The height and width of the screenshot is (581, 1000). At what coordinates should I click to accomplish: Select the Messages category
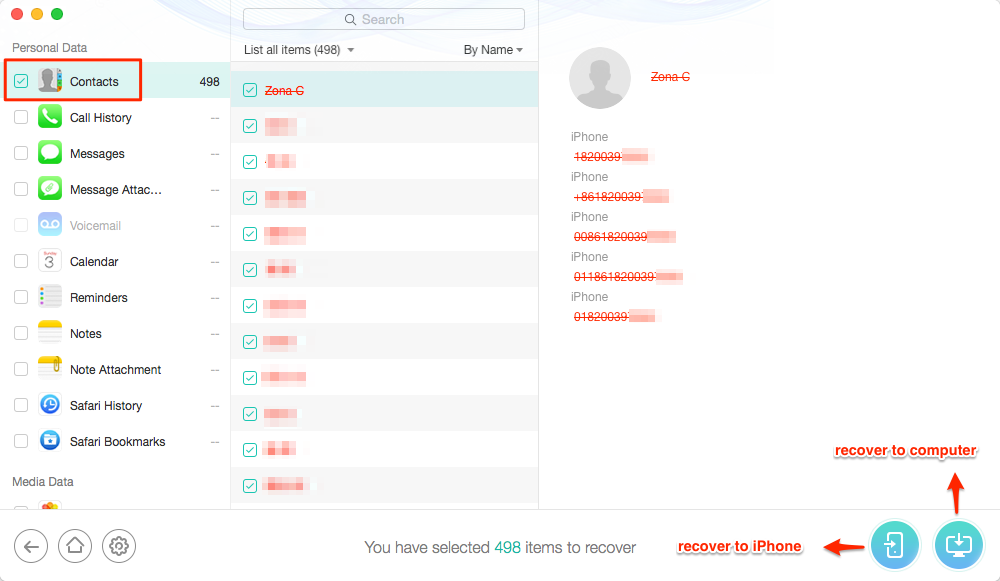tap(115, 153)
